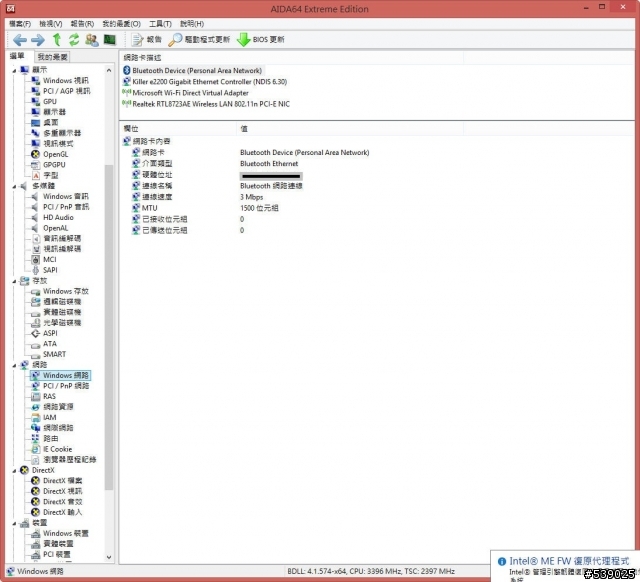Open the 檢視(V) menu

point(51,24)
